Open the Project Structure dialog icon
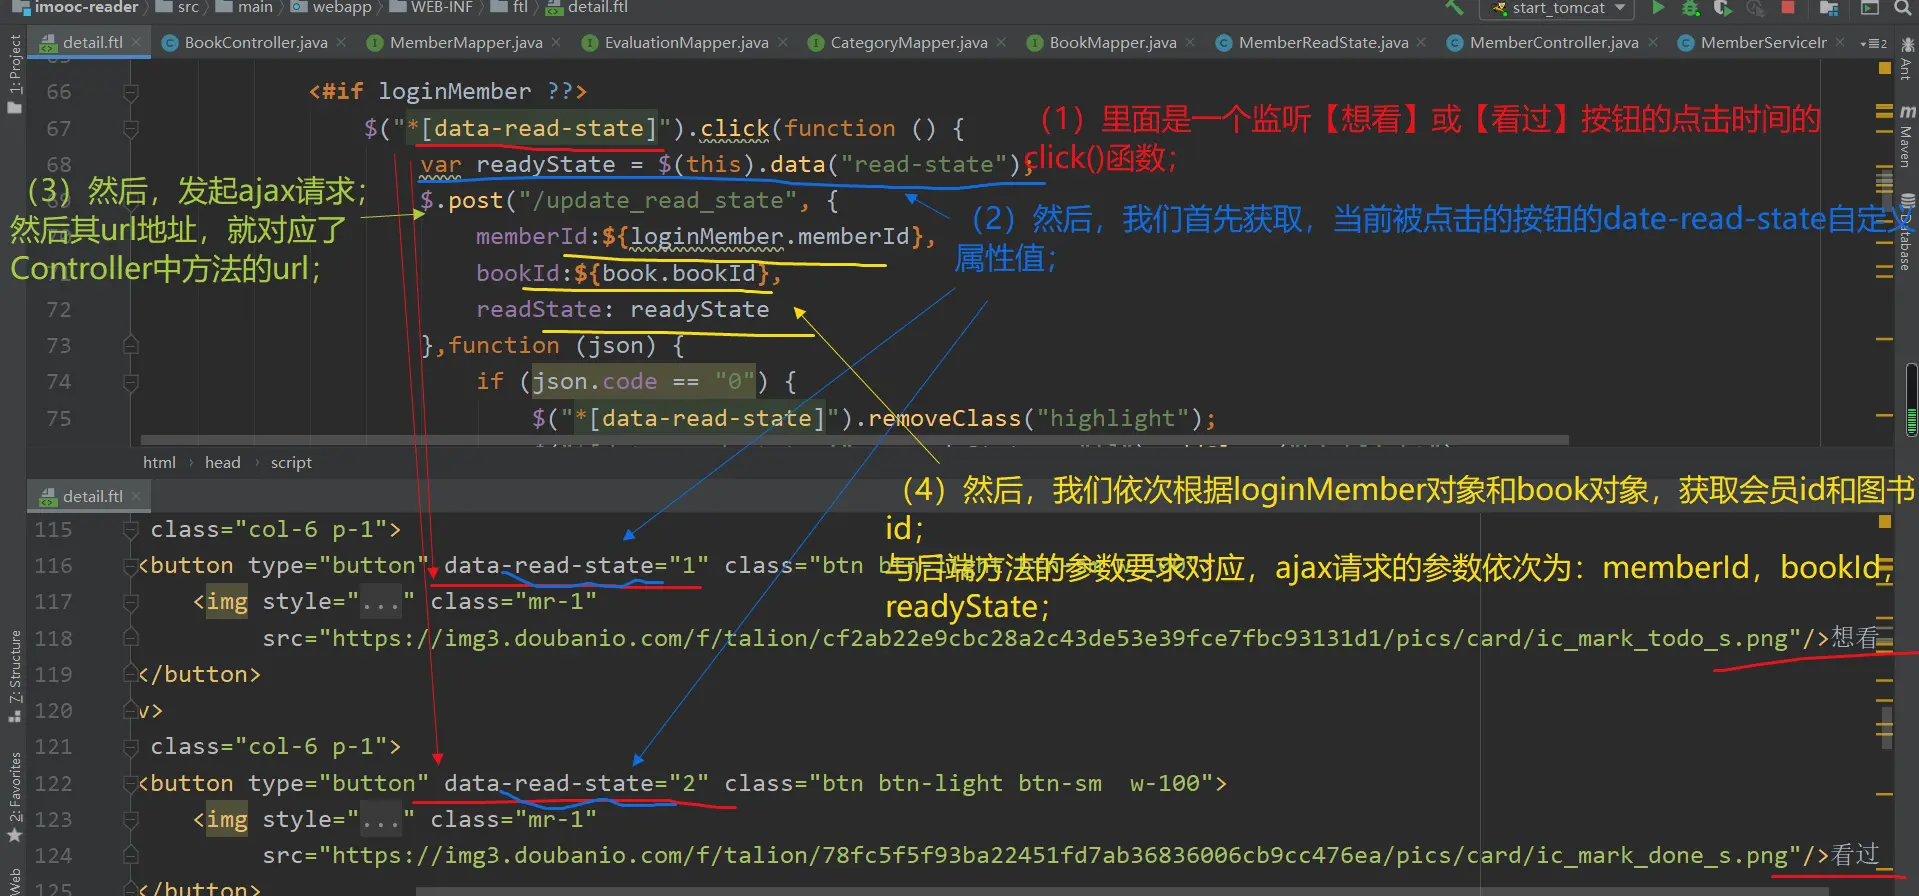1919x896 pixels. (x=1829, y=8)
